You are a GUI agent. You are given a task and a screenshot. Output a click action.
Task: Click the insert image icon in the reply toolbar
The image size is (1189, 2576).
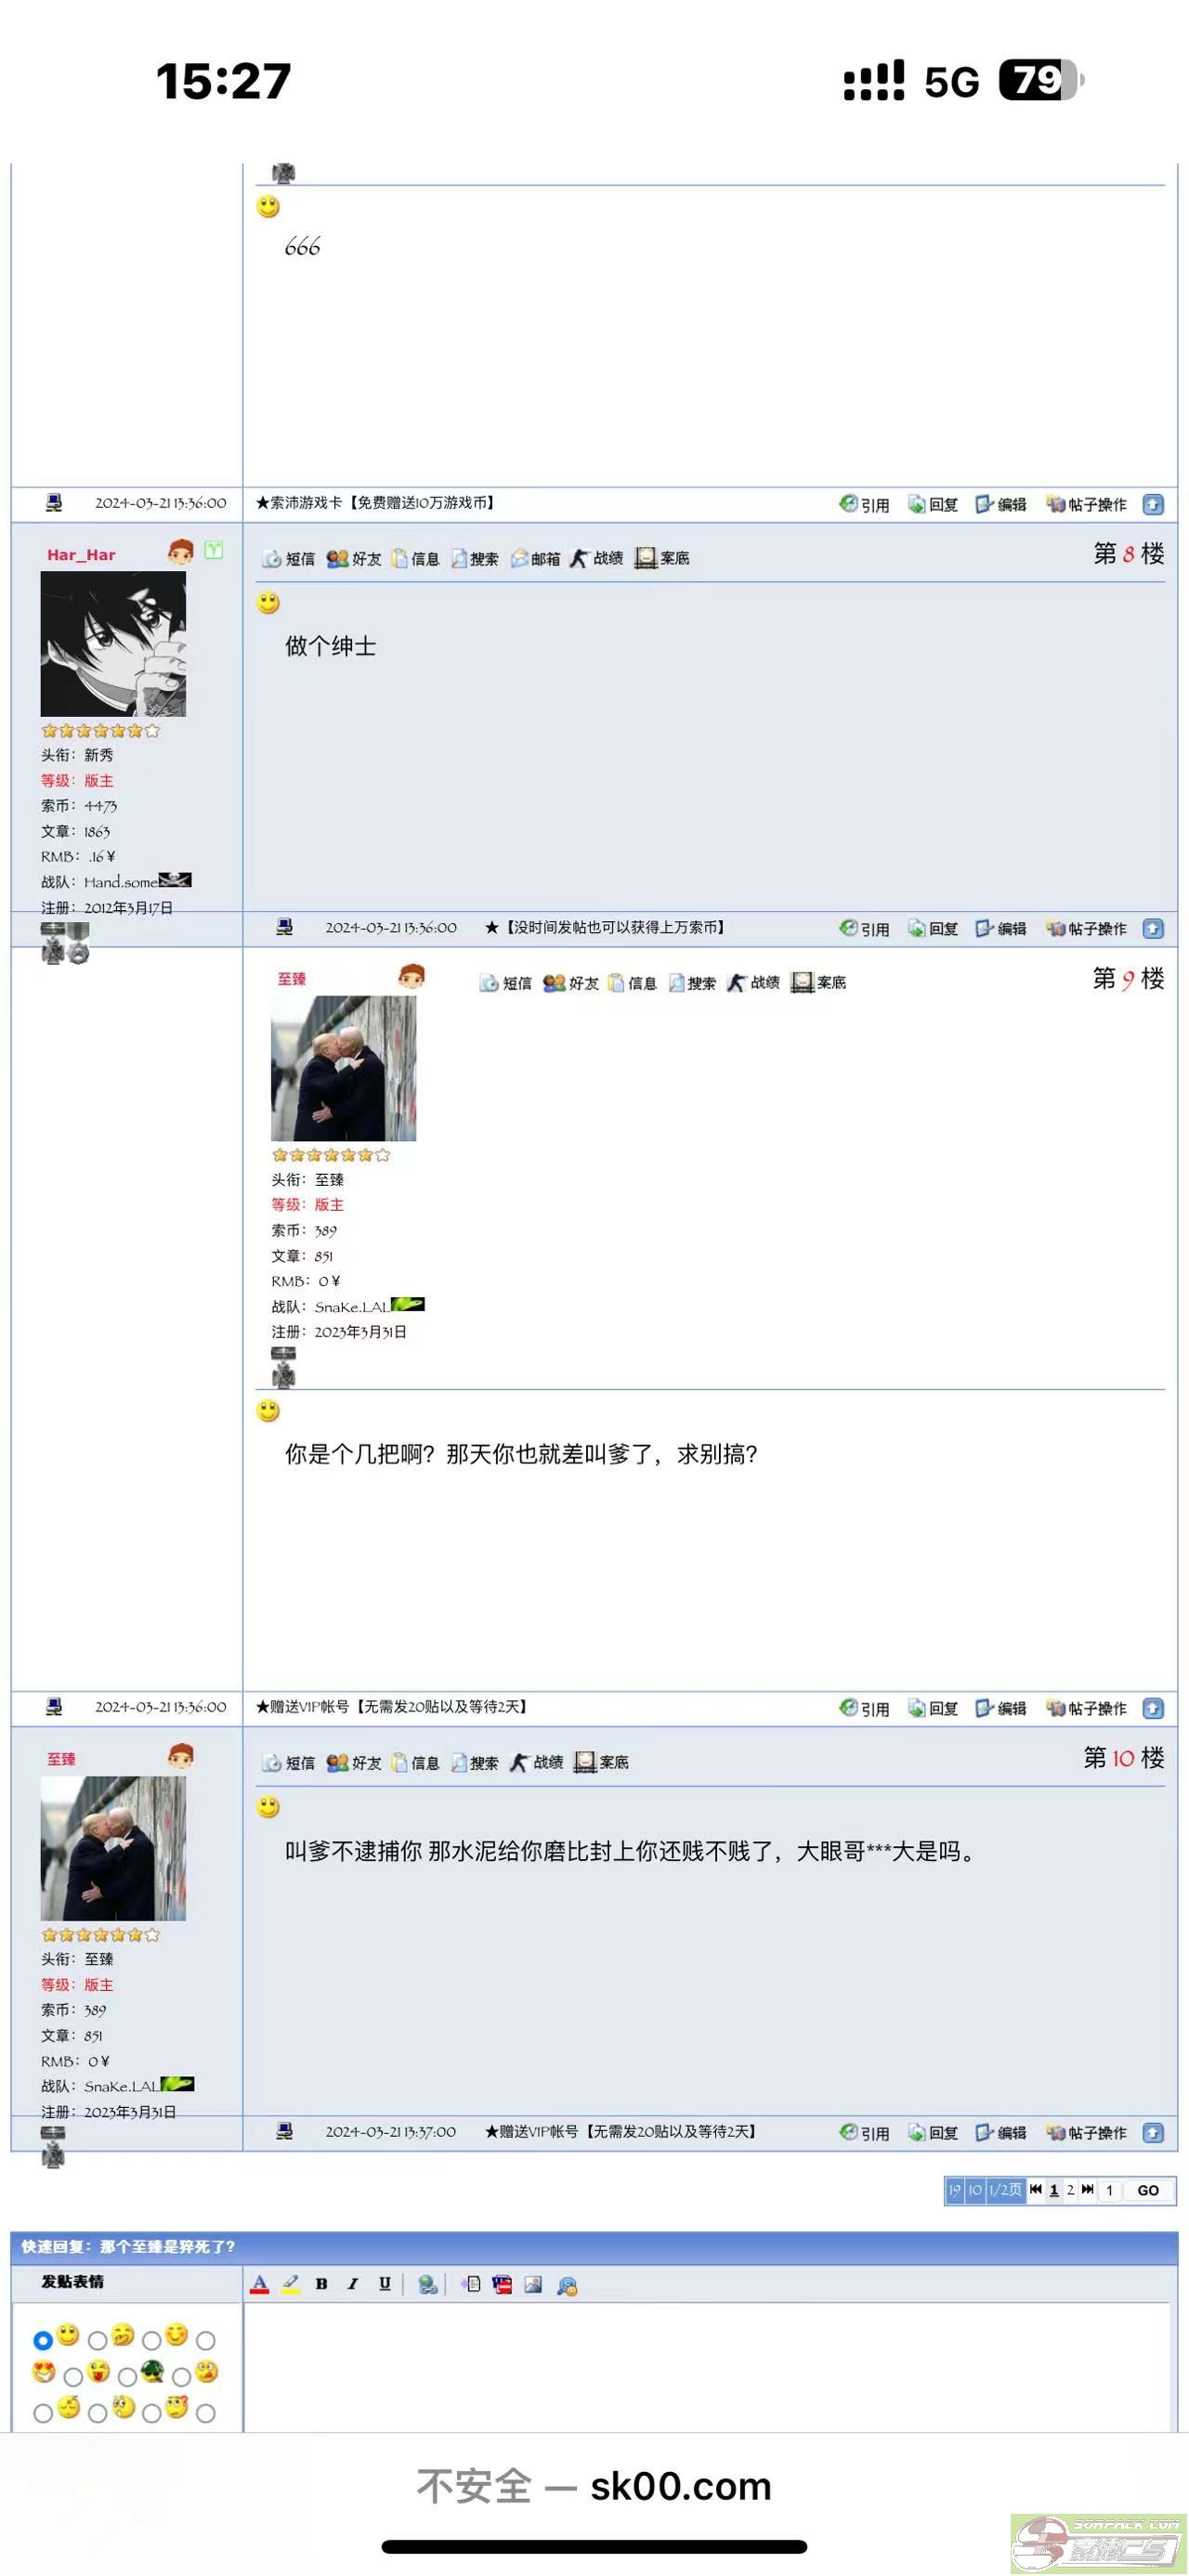click(x=533, y=2284)
